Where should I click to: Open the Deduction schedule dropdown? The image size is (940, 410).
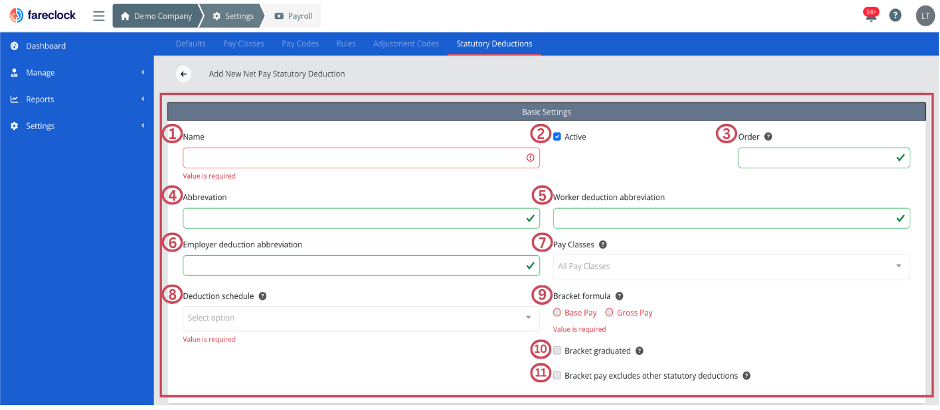coord(361,318)
